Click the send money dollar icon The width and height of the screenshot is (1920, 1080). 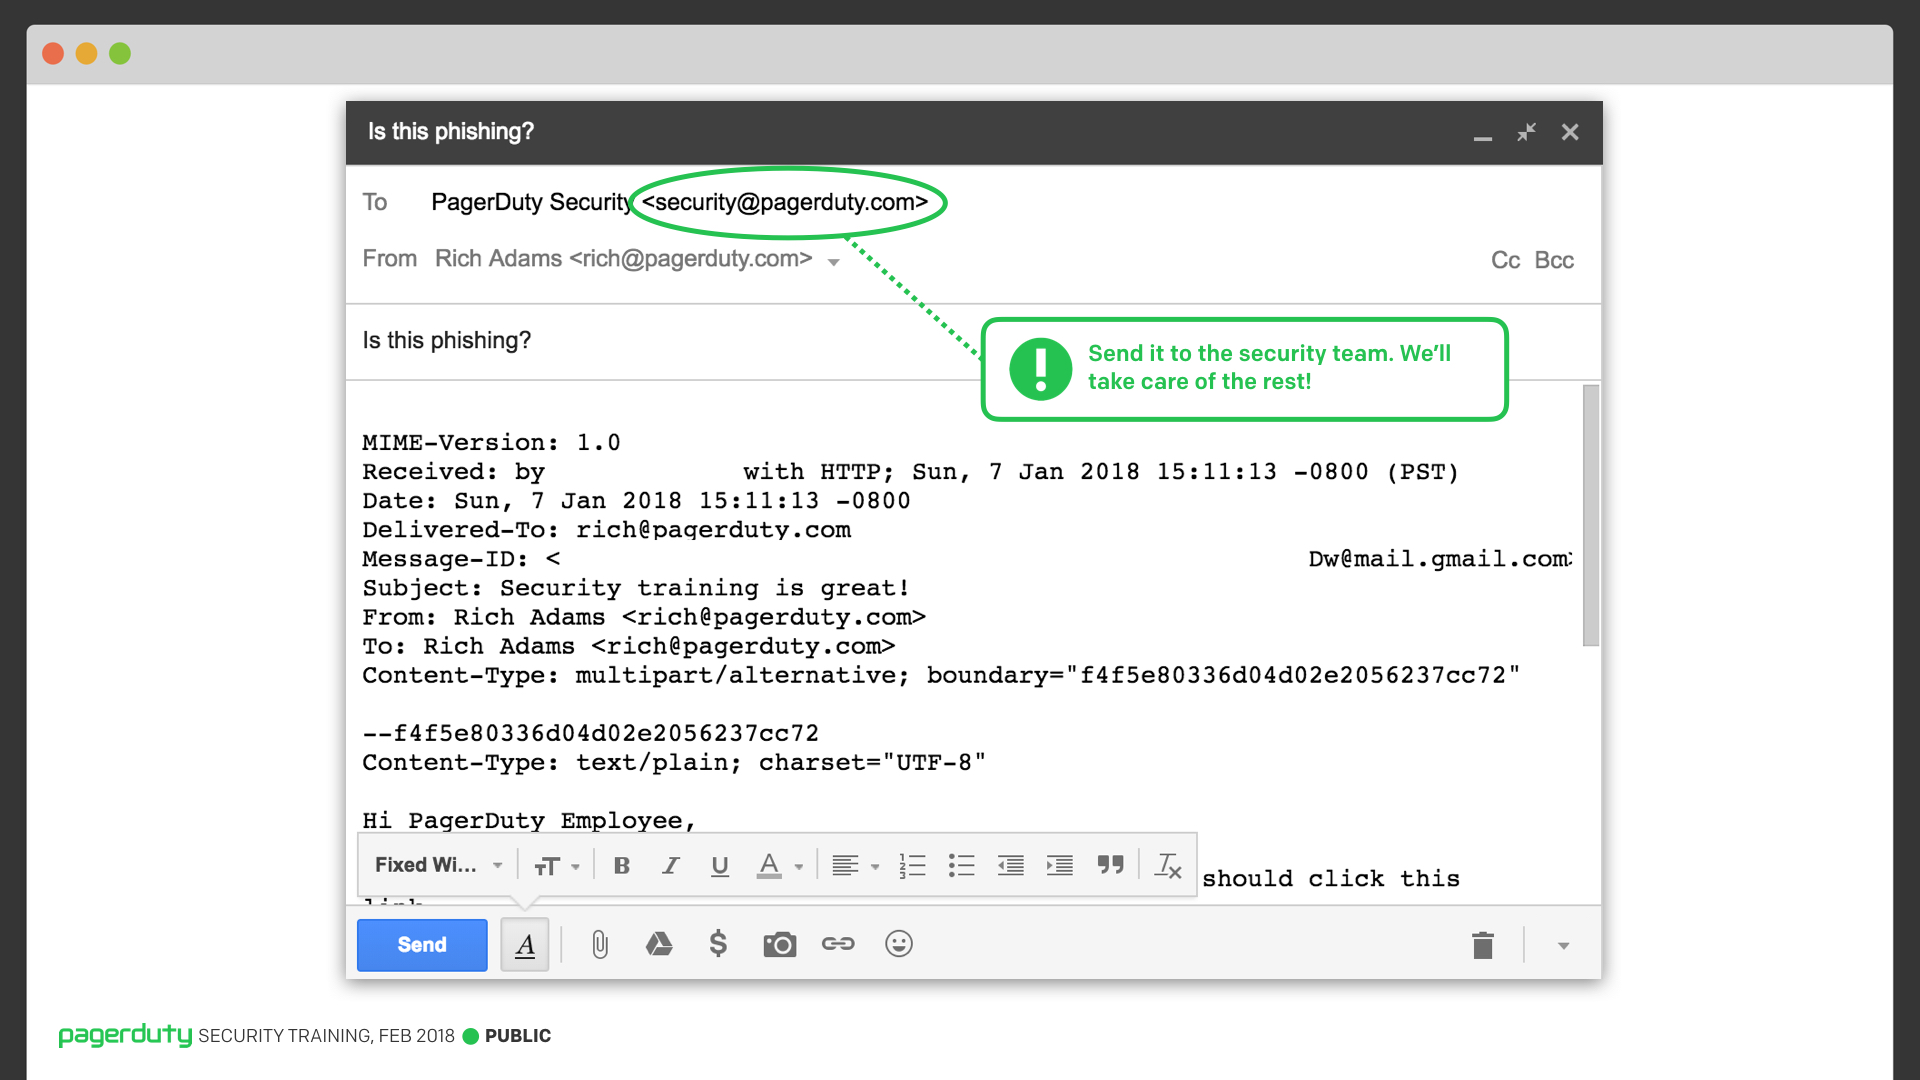(718, 944)
